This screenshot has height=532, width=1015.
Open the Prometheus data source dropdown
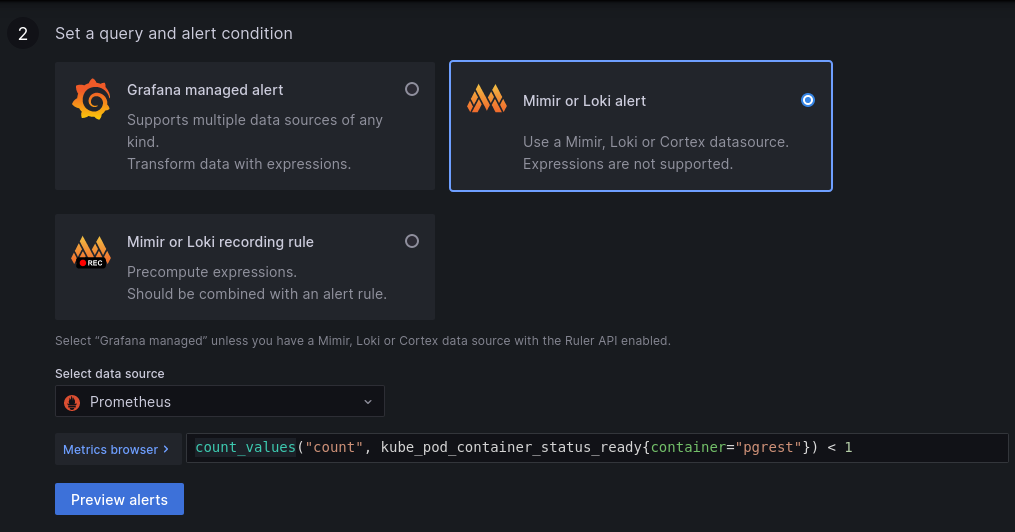(219, 401)
